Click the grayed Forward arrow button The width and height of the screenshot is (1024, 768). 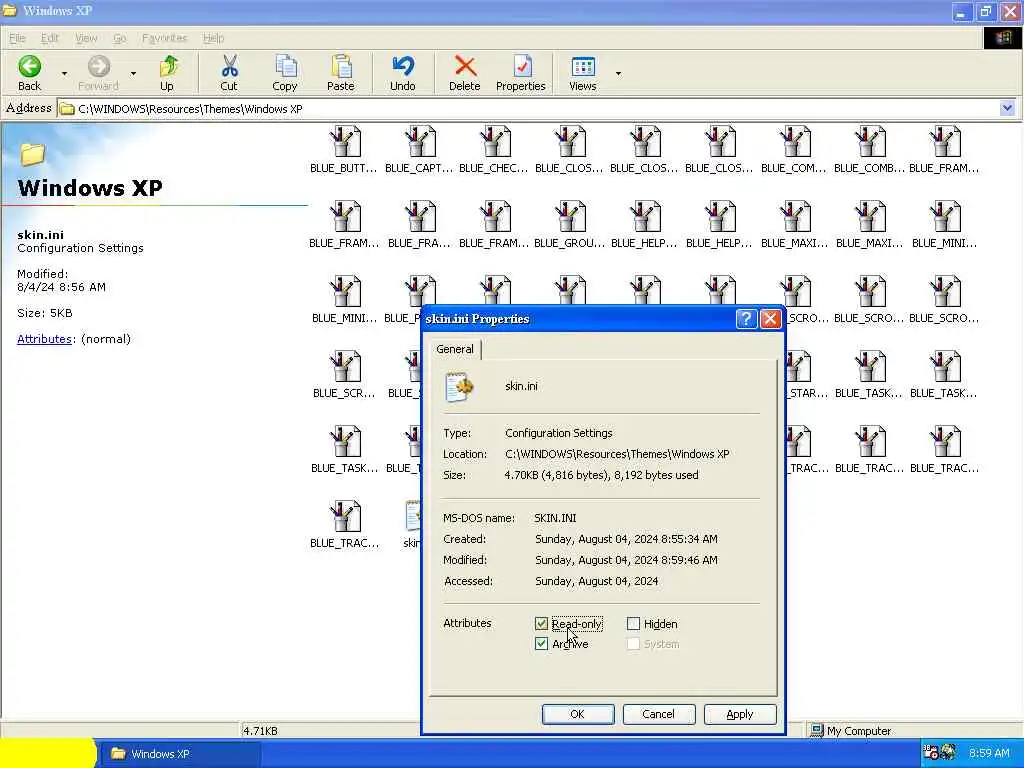coord(99,72)
